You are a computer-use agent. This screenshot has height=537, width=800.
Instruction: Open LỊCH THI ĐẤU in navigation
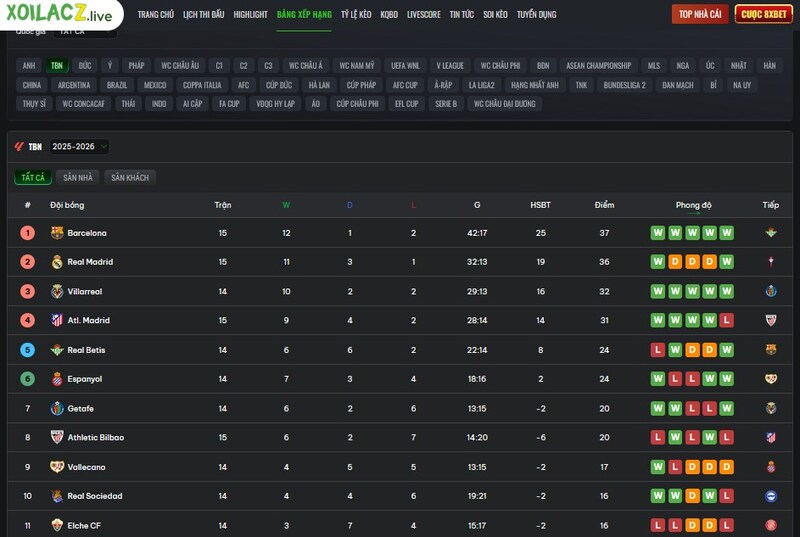[x=203, y=15]
